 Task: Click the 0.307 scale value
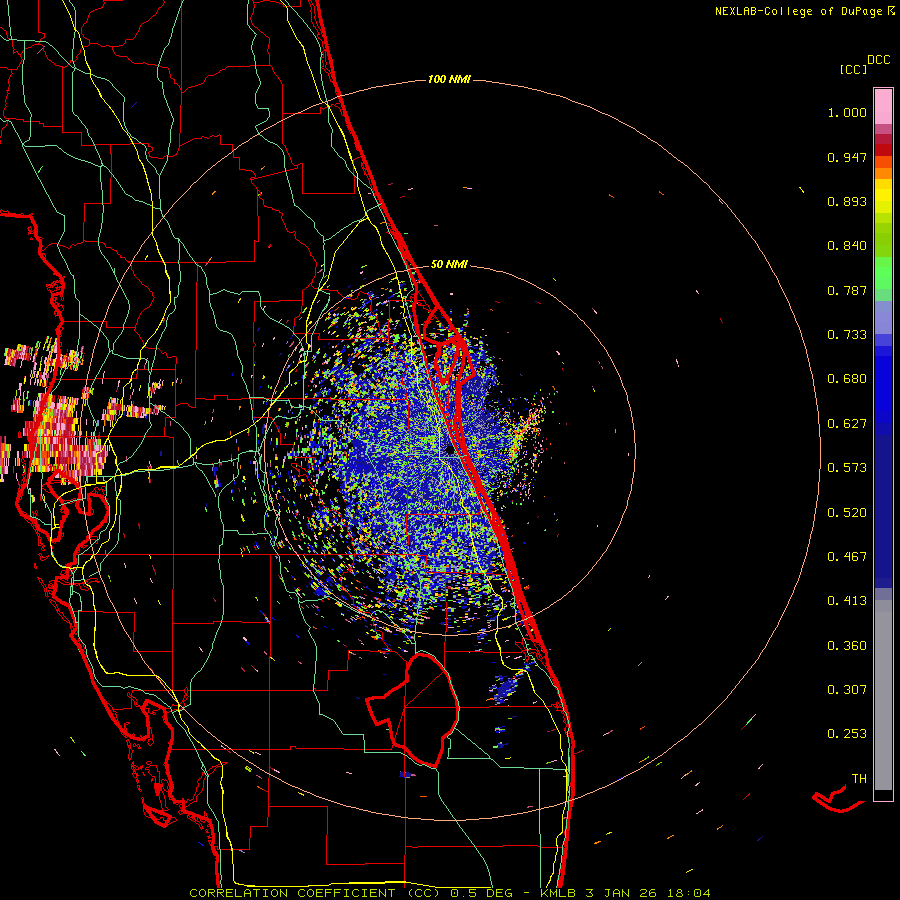tap(847, 690)
